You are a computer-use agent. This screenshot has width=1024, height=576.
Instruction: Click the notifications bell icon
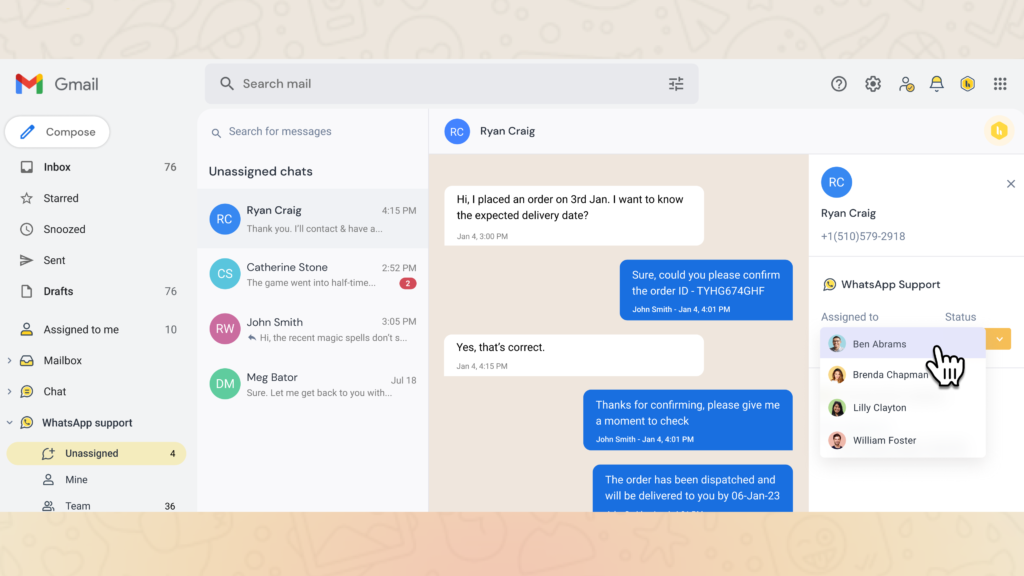point(936,84)
